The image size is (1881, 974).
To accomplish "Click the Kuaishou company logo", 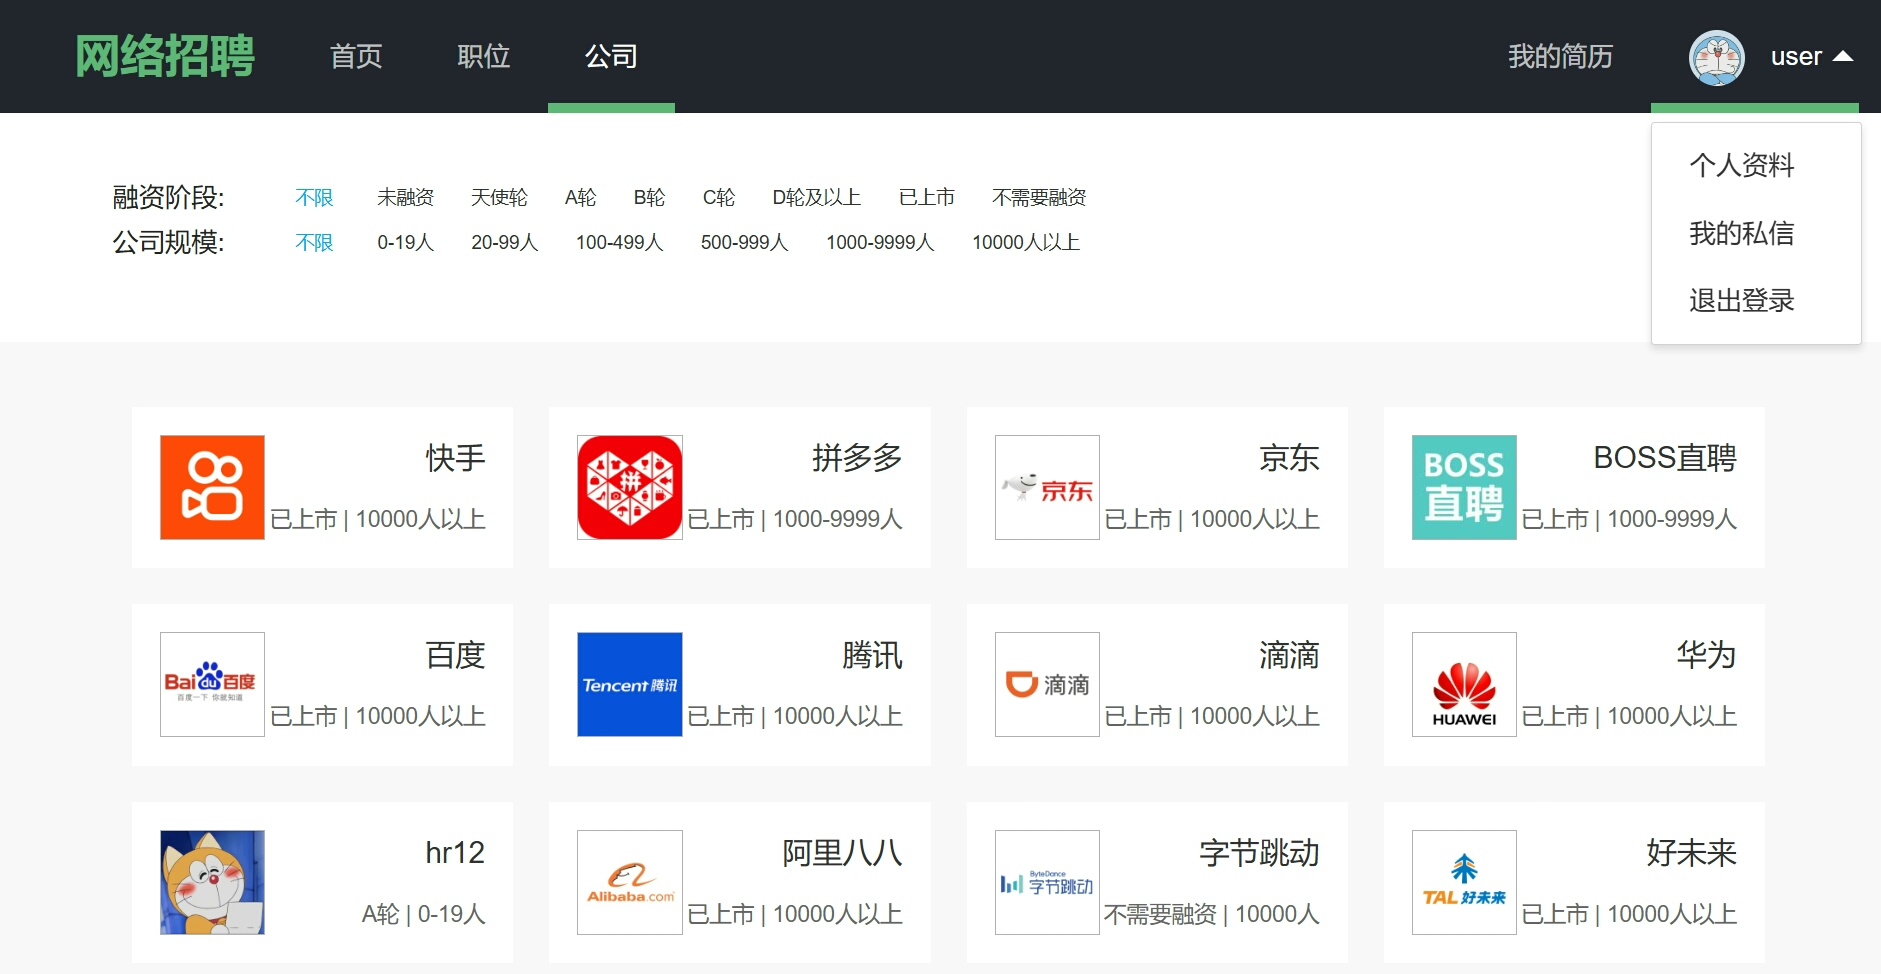I will (212, 487).
